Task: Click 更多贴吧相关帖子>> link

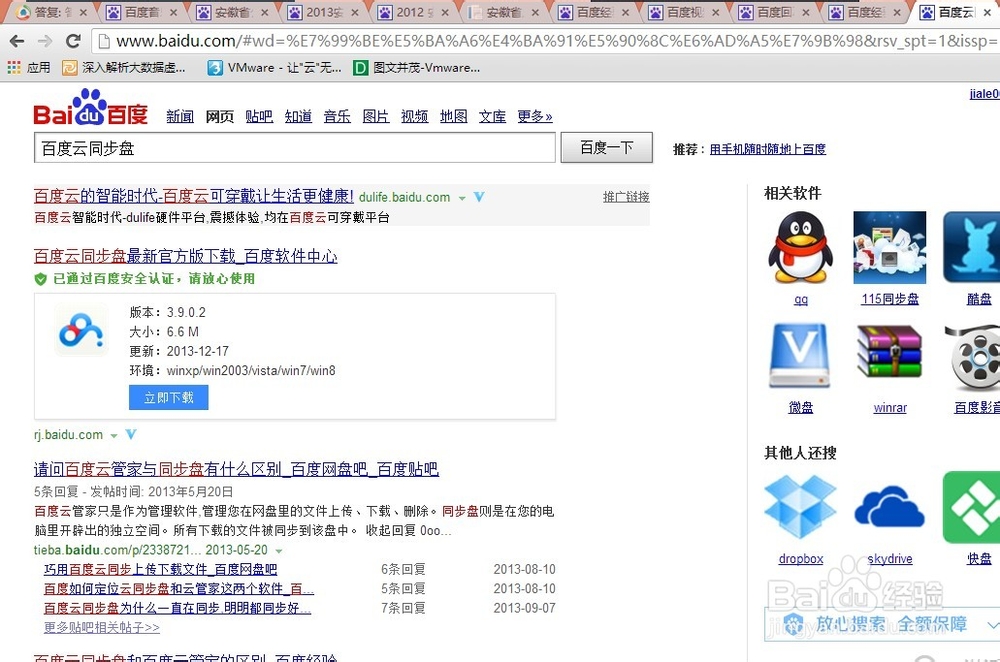Action: coord(102,628)
